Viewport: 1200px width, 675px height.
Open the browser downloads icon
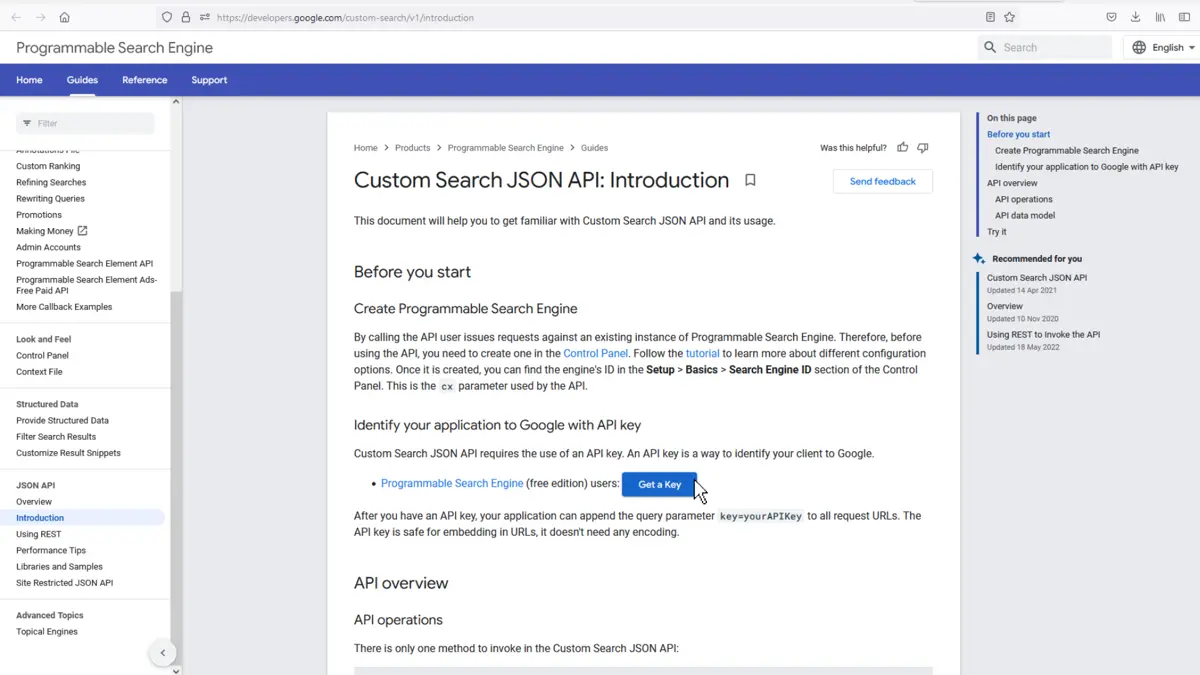pyautogui.click(x=1135, y=17)
